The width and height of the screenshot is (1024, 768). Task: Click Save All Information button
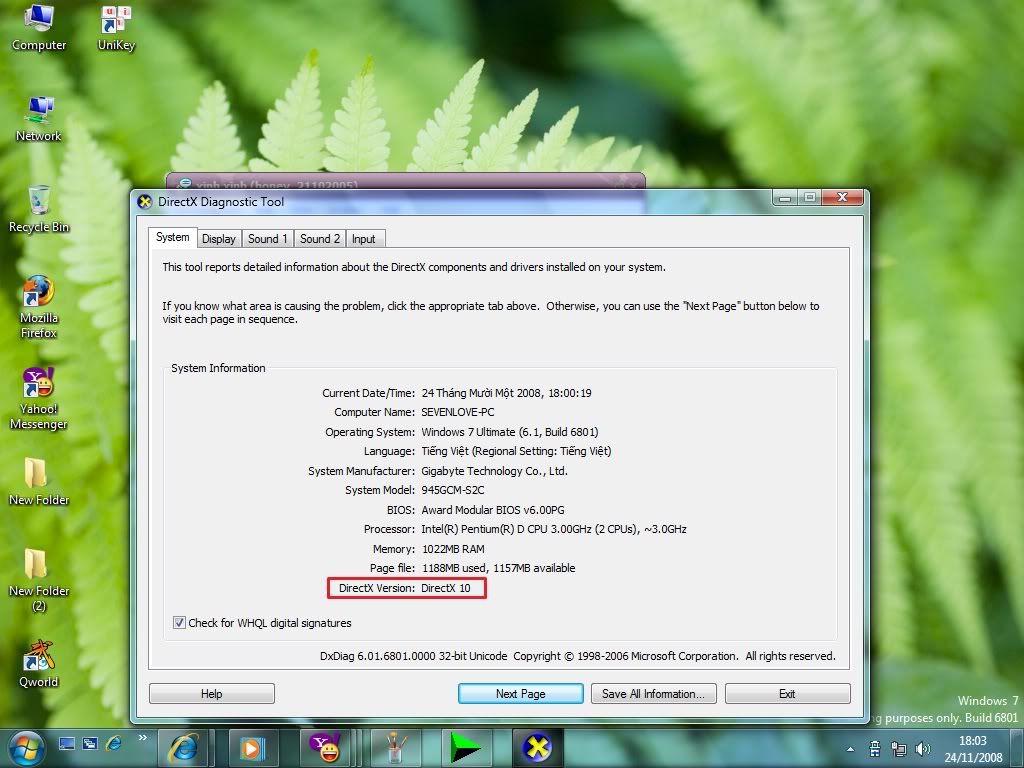(x=654, y=694)
